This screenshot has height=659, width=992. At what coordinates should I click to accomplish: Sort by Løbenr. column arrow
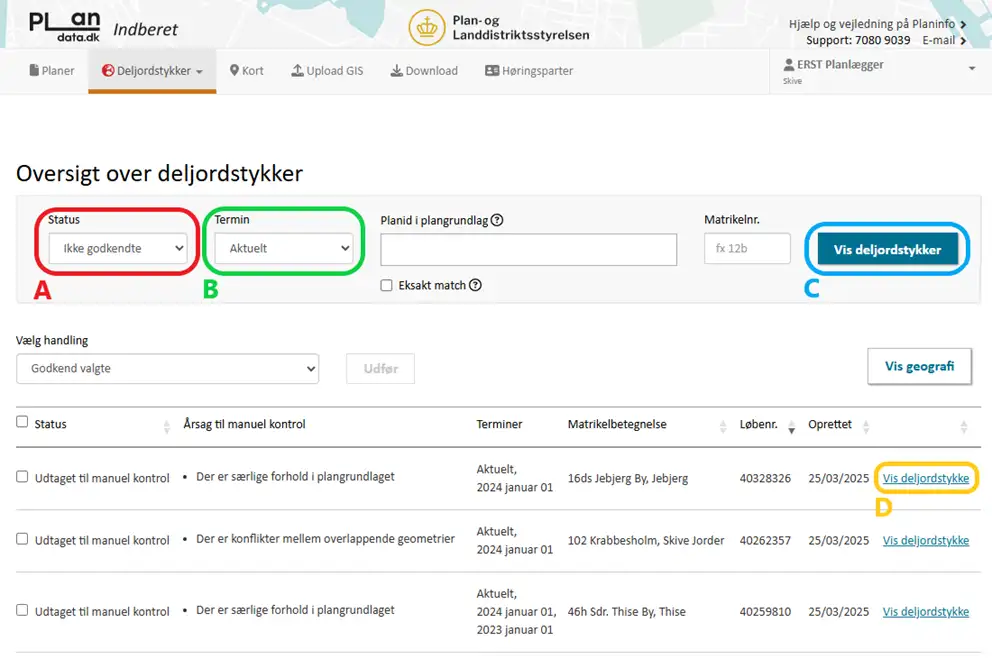pyautogui.click(x=791, y=426)
